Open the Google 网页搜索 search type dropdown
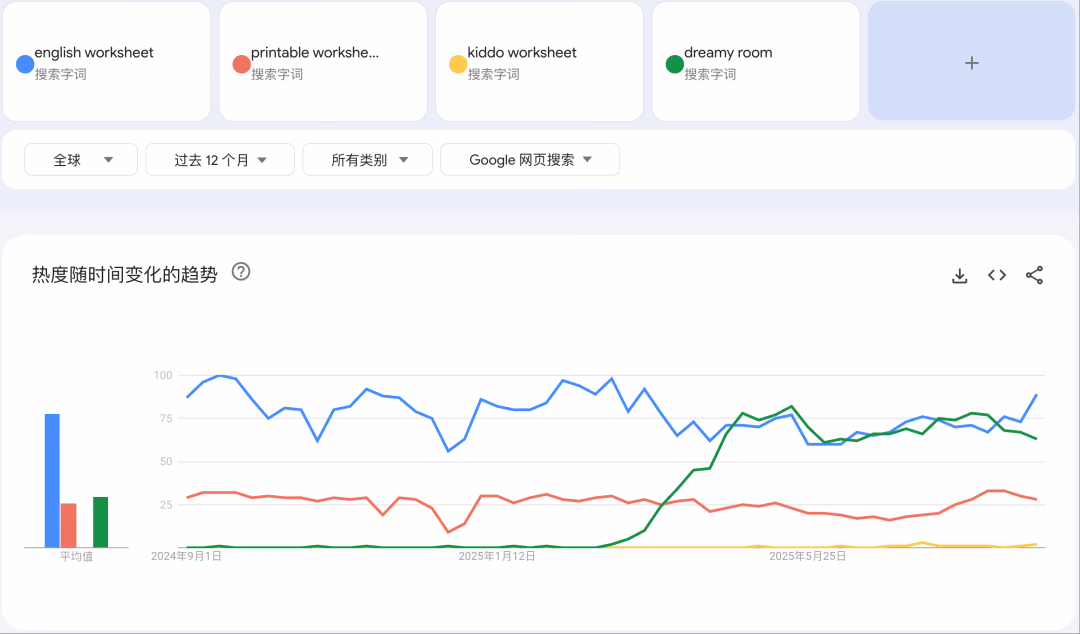This screenshot has height=634, width=1080. pos(530,160)
